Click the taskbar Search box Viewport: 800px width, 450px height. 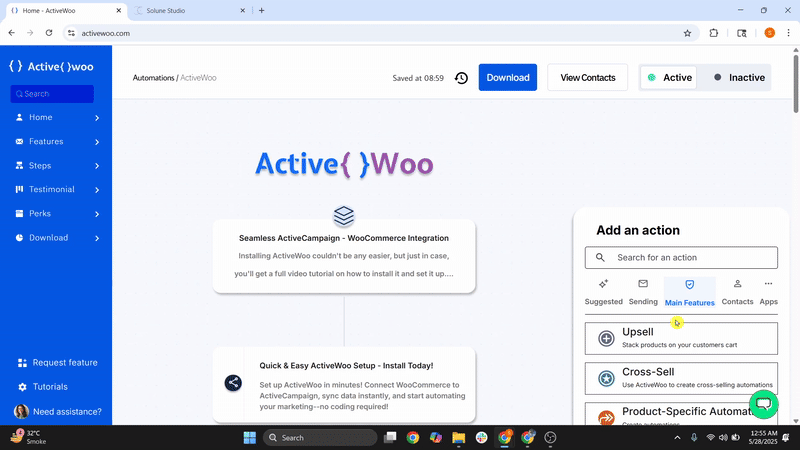click(320, 438)
